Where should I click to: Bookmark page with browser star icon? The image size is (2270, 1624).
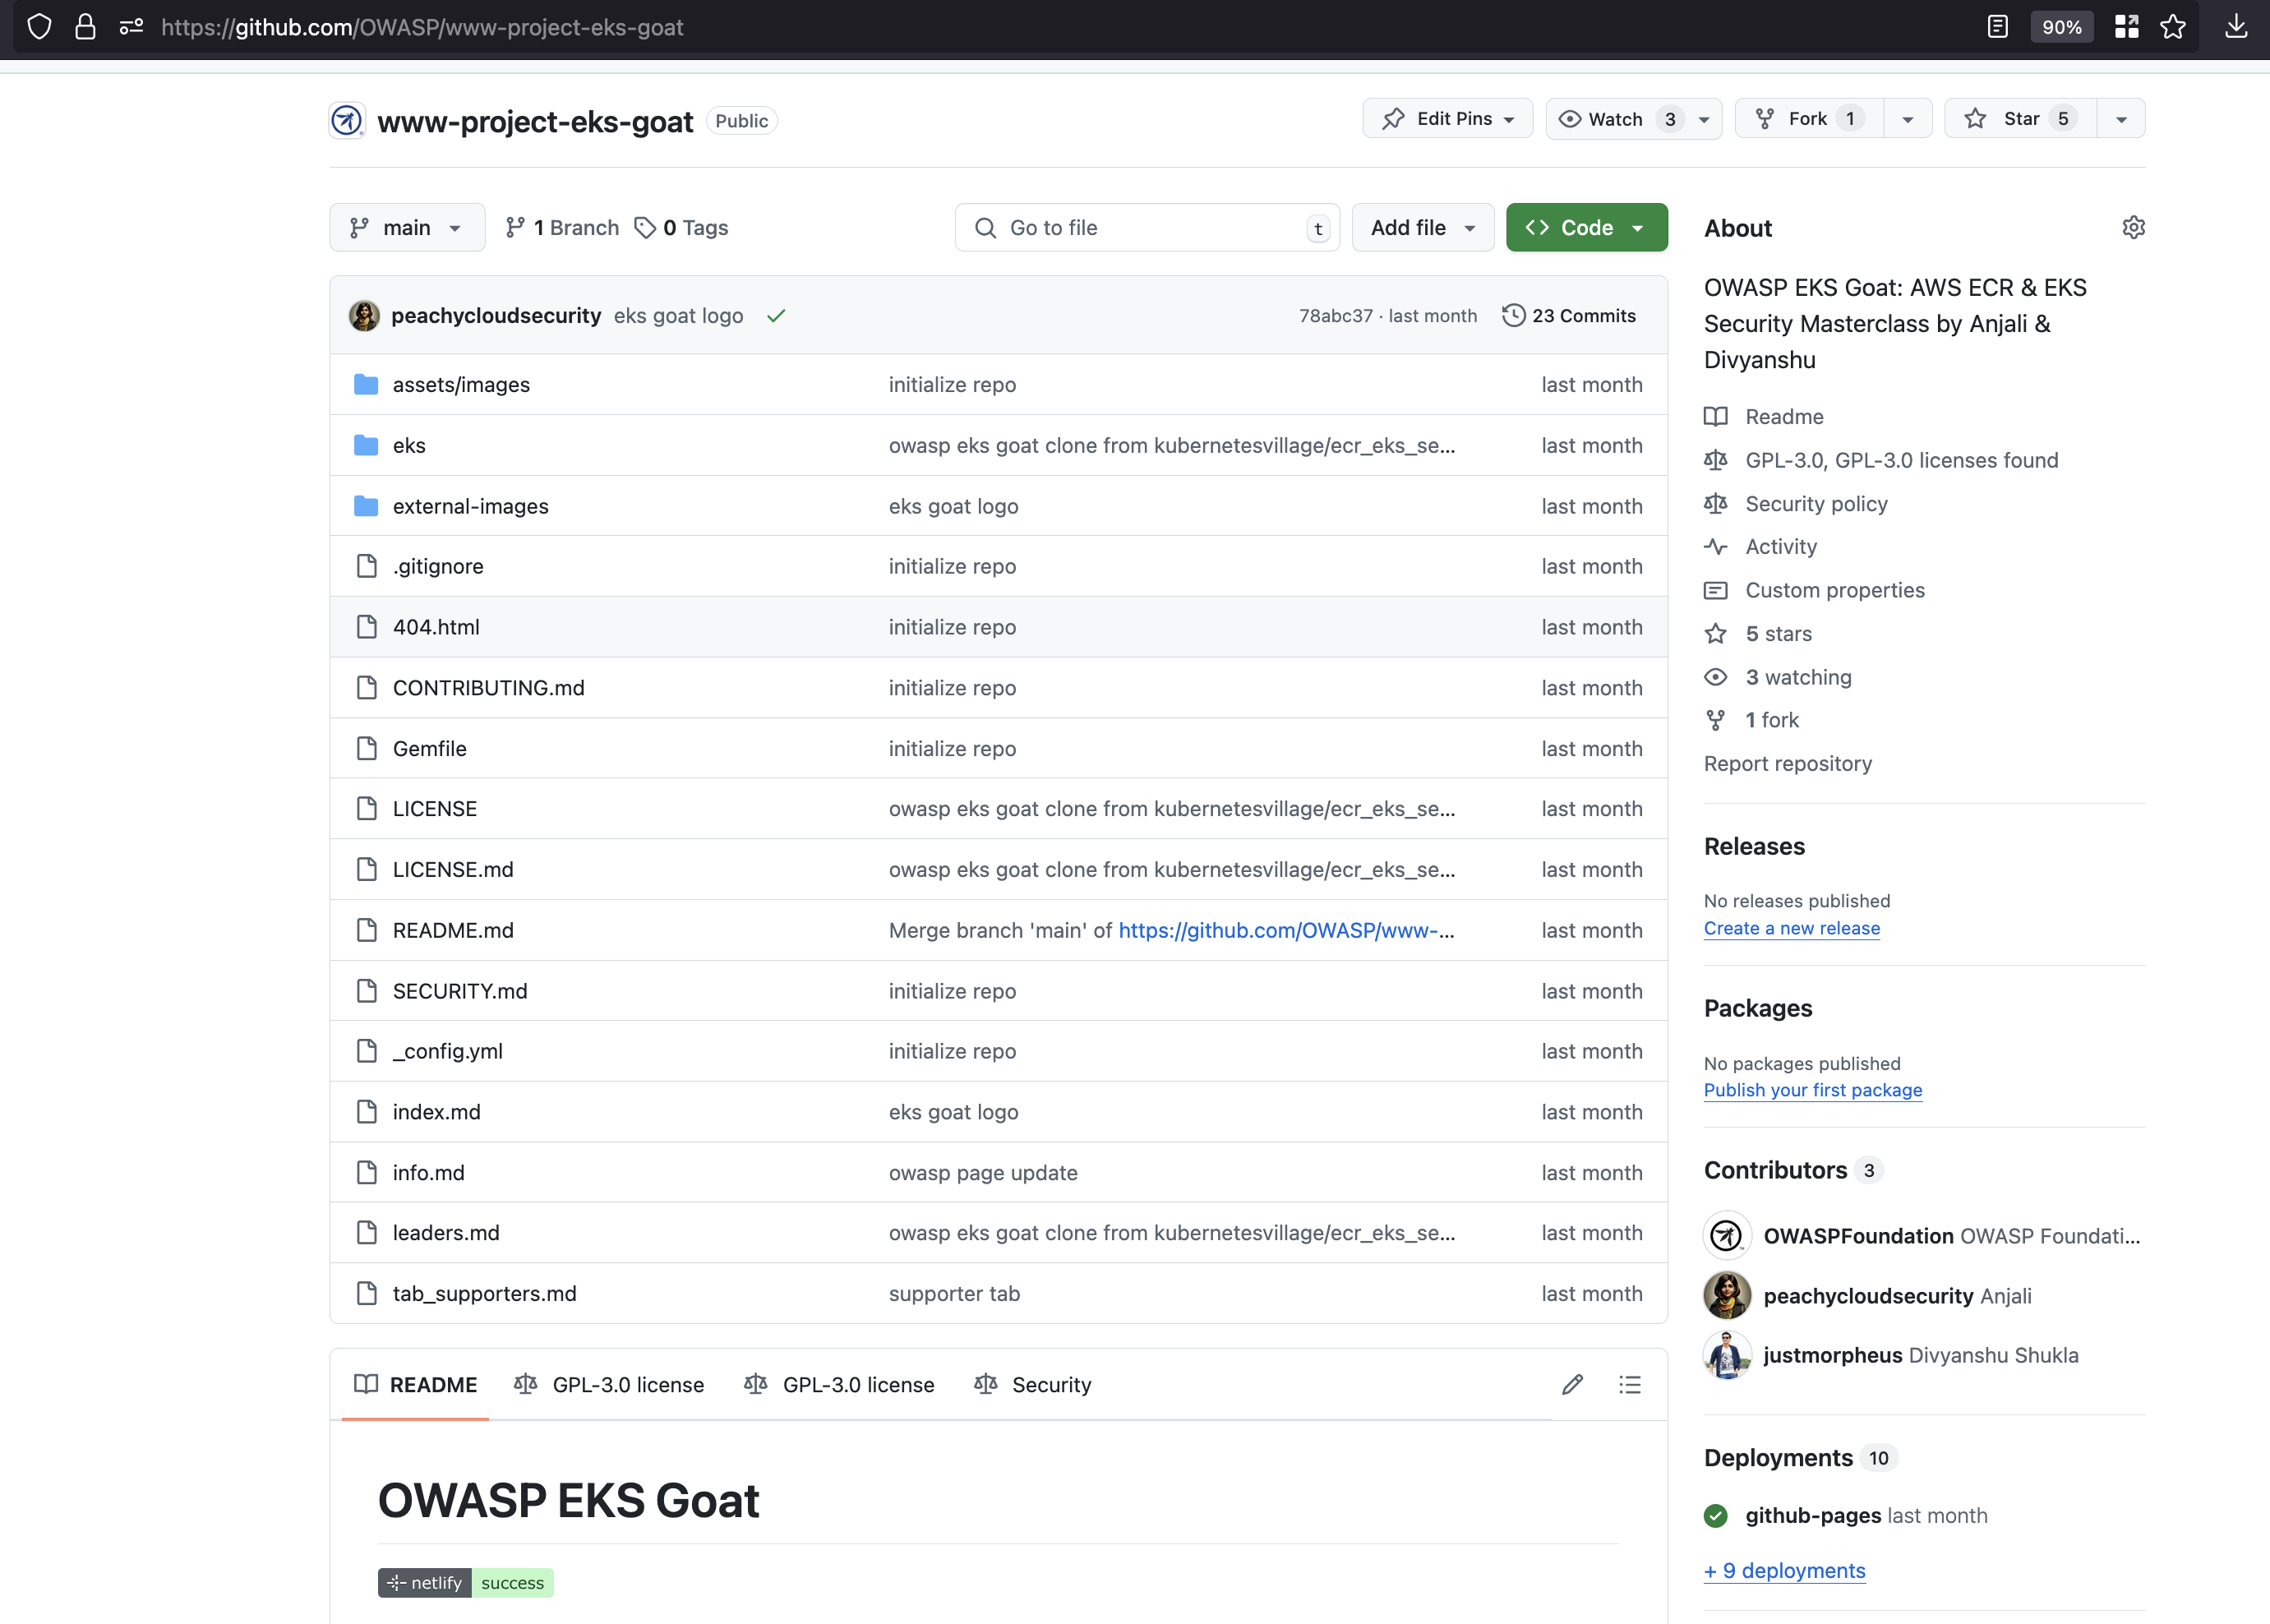click(2173, 27)
